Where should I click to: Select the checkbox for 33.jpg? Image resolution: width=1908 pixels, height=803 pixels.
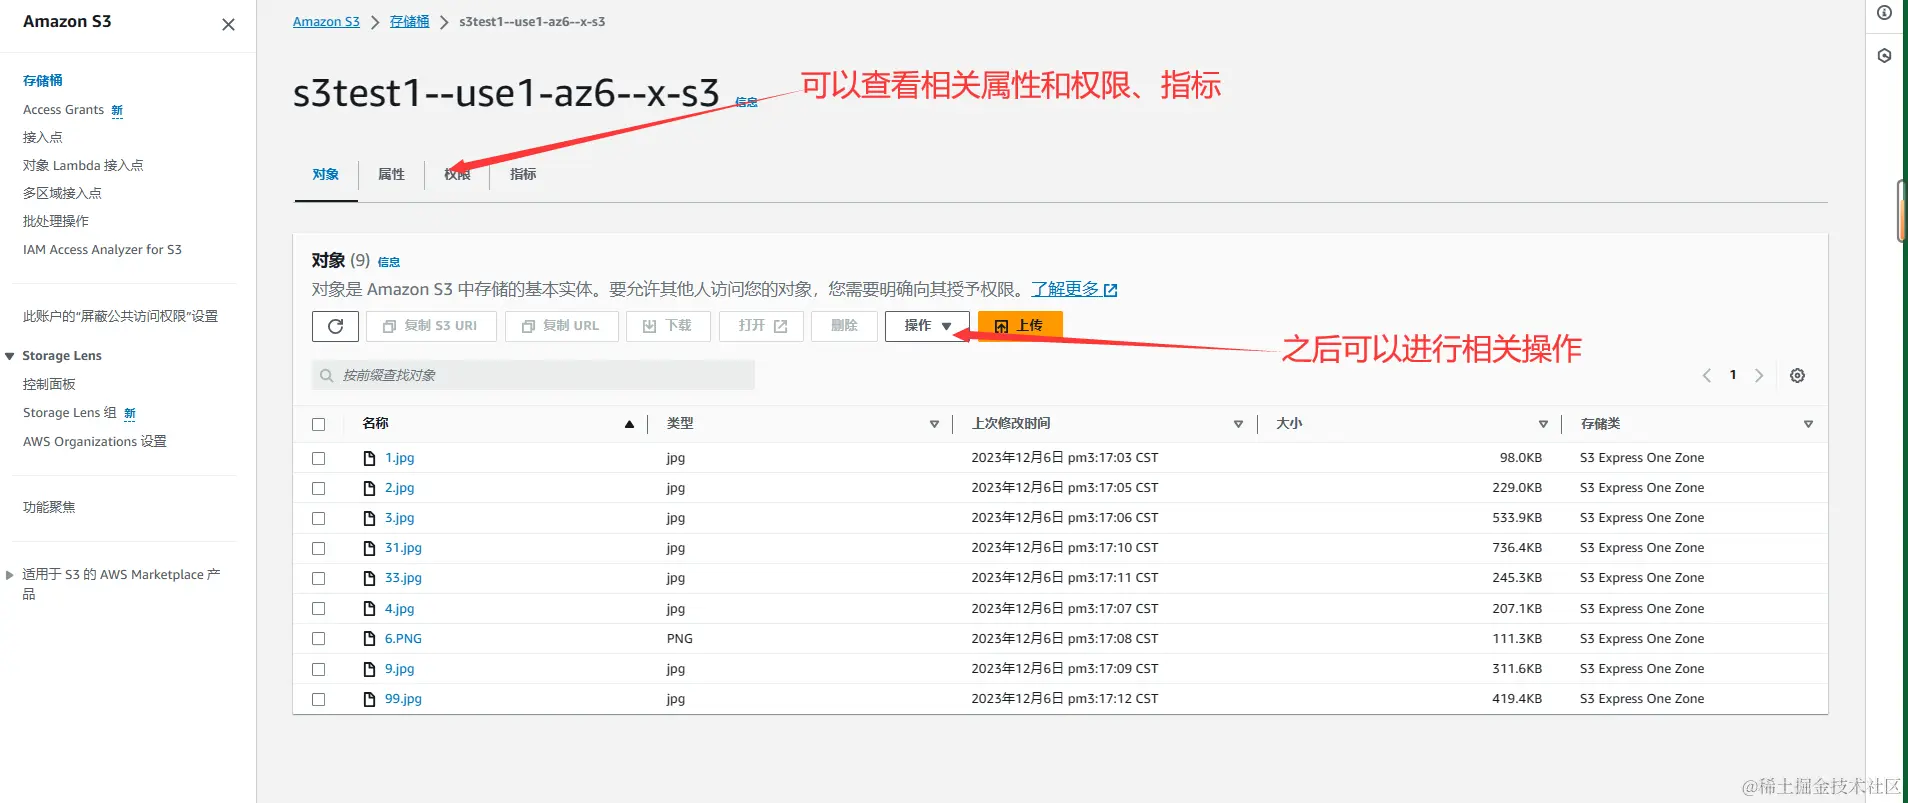[x=318, y=578]
